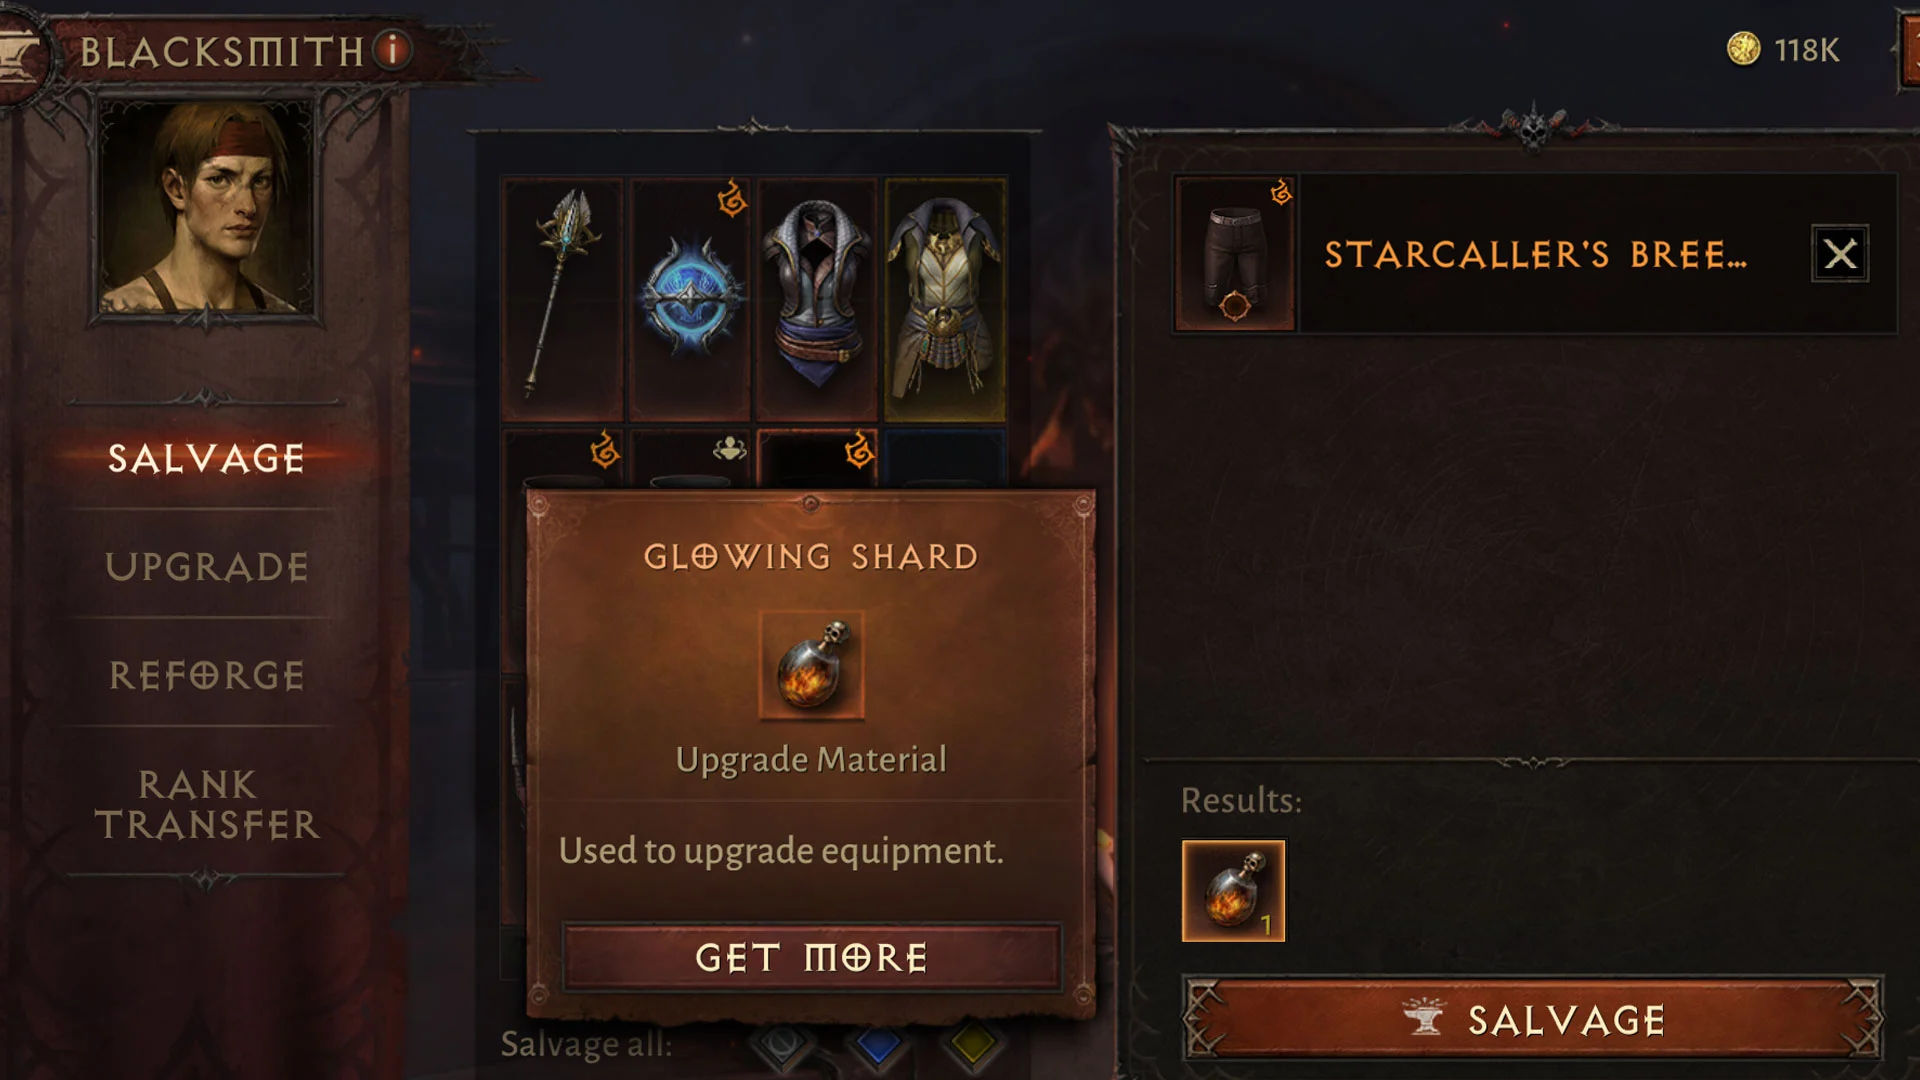The image size is (1920, 1080).
Task: Click the Glowing Shard icon in the popup
Action: click(x=811, y=665)
